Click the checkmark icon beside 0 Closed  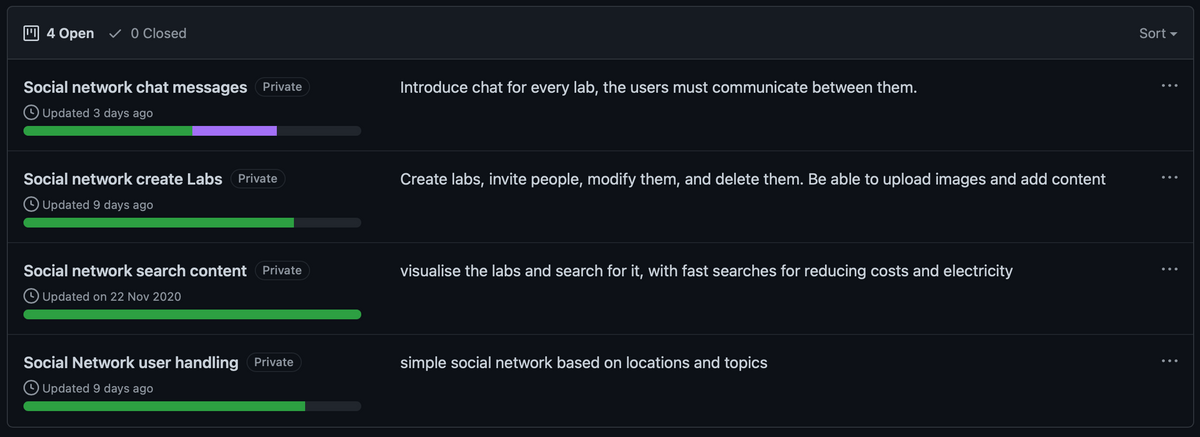116,33
